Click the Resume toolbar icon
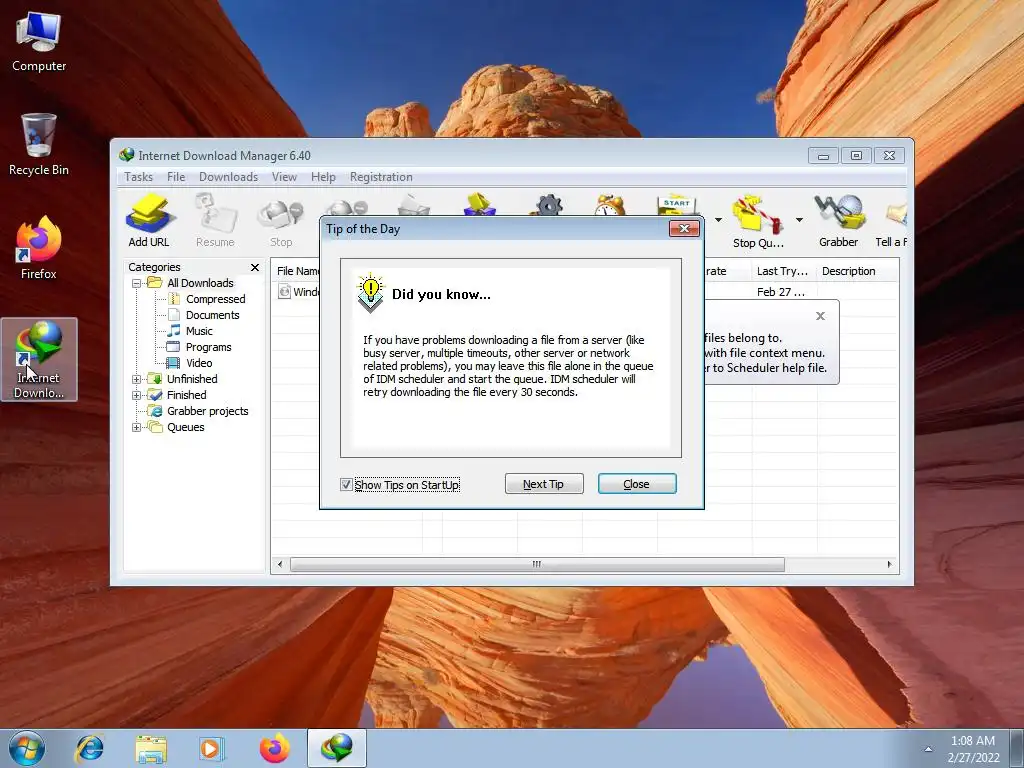Viewport: 1024px width, 768px height. (x=216, y=221)
